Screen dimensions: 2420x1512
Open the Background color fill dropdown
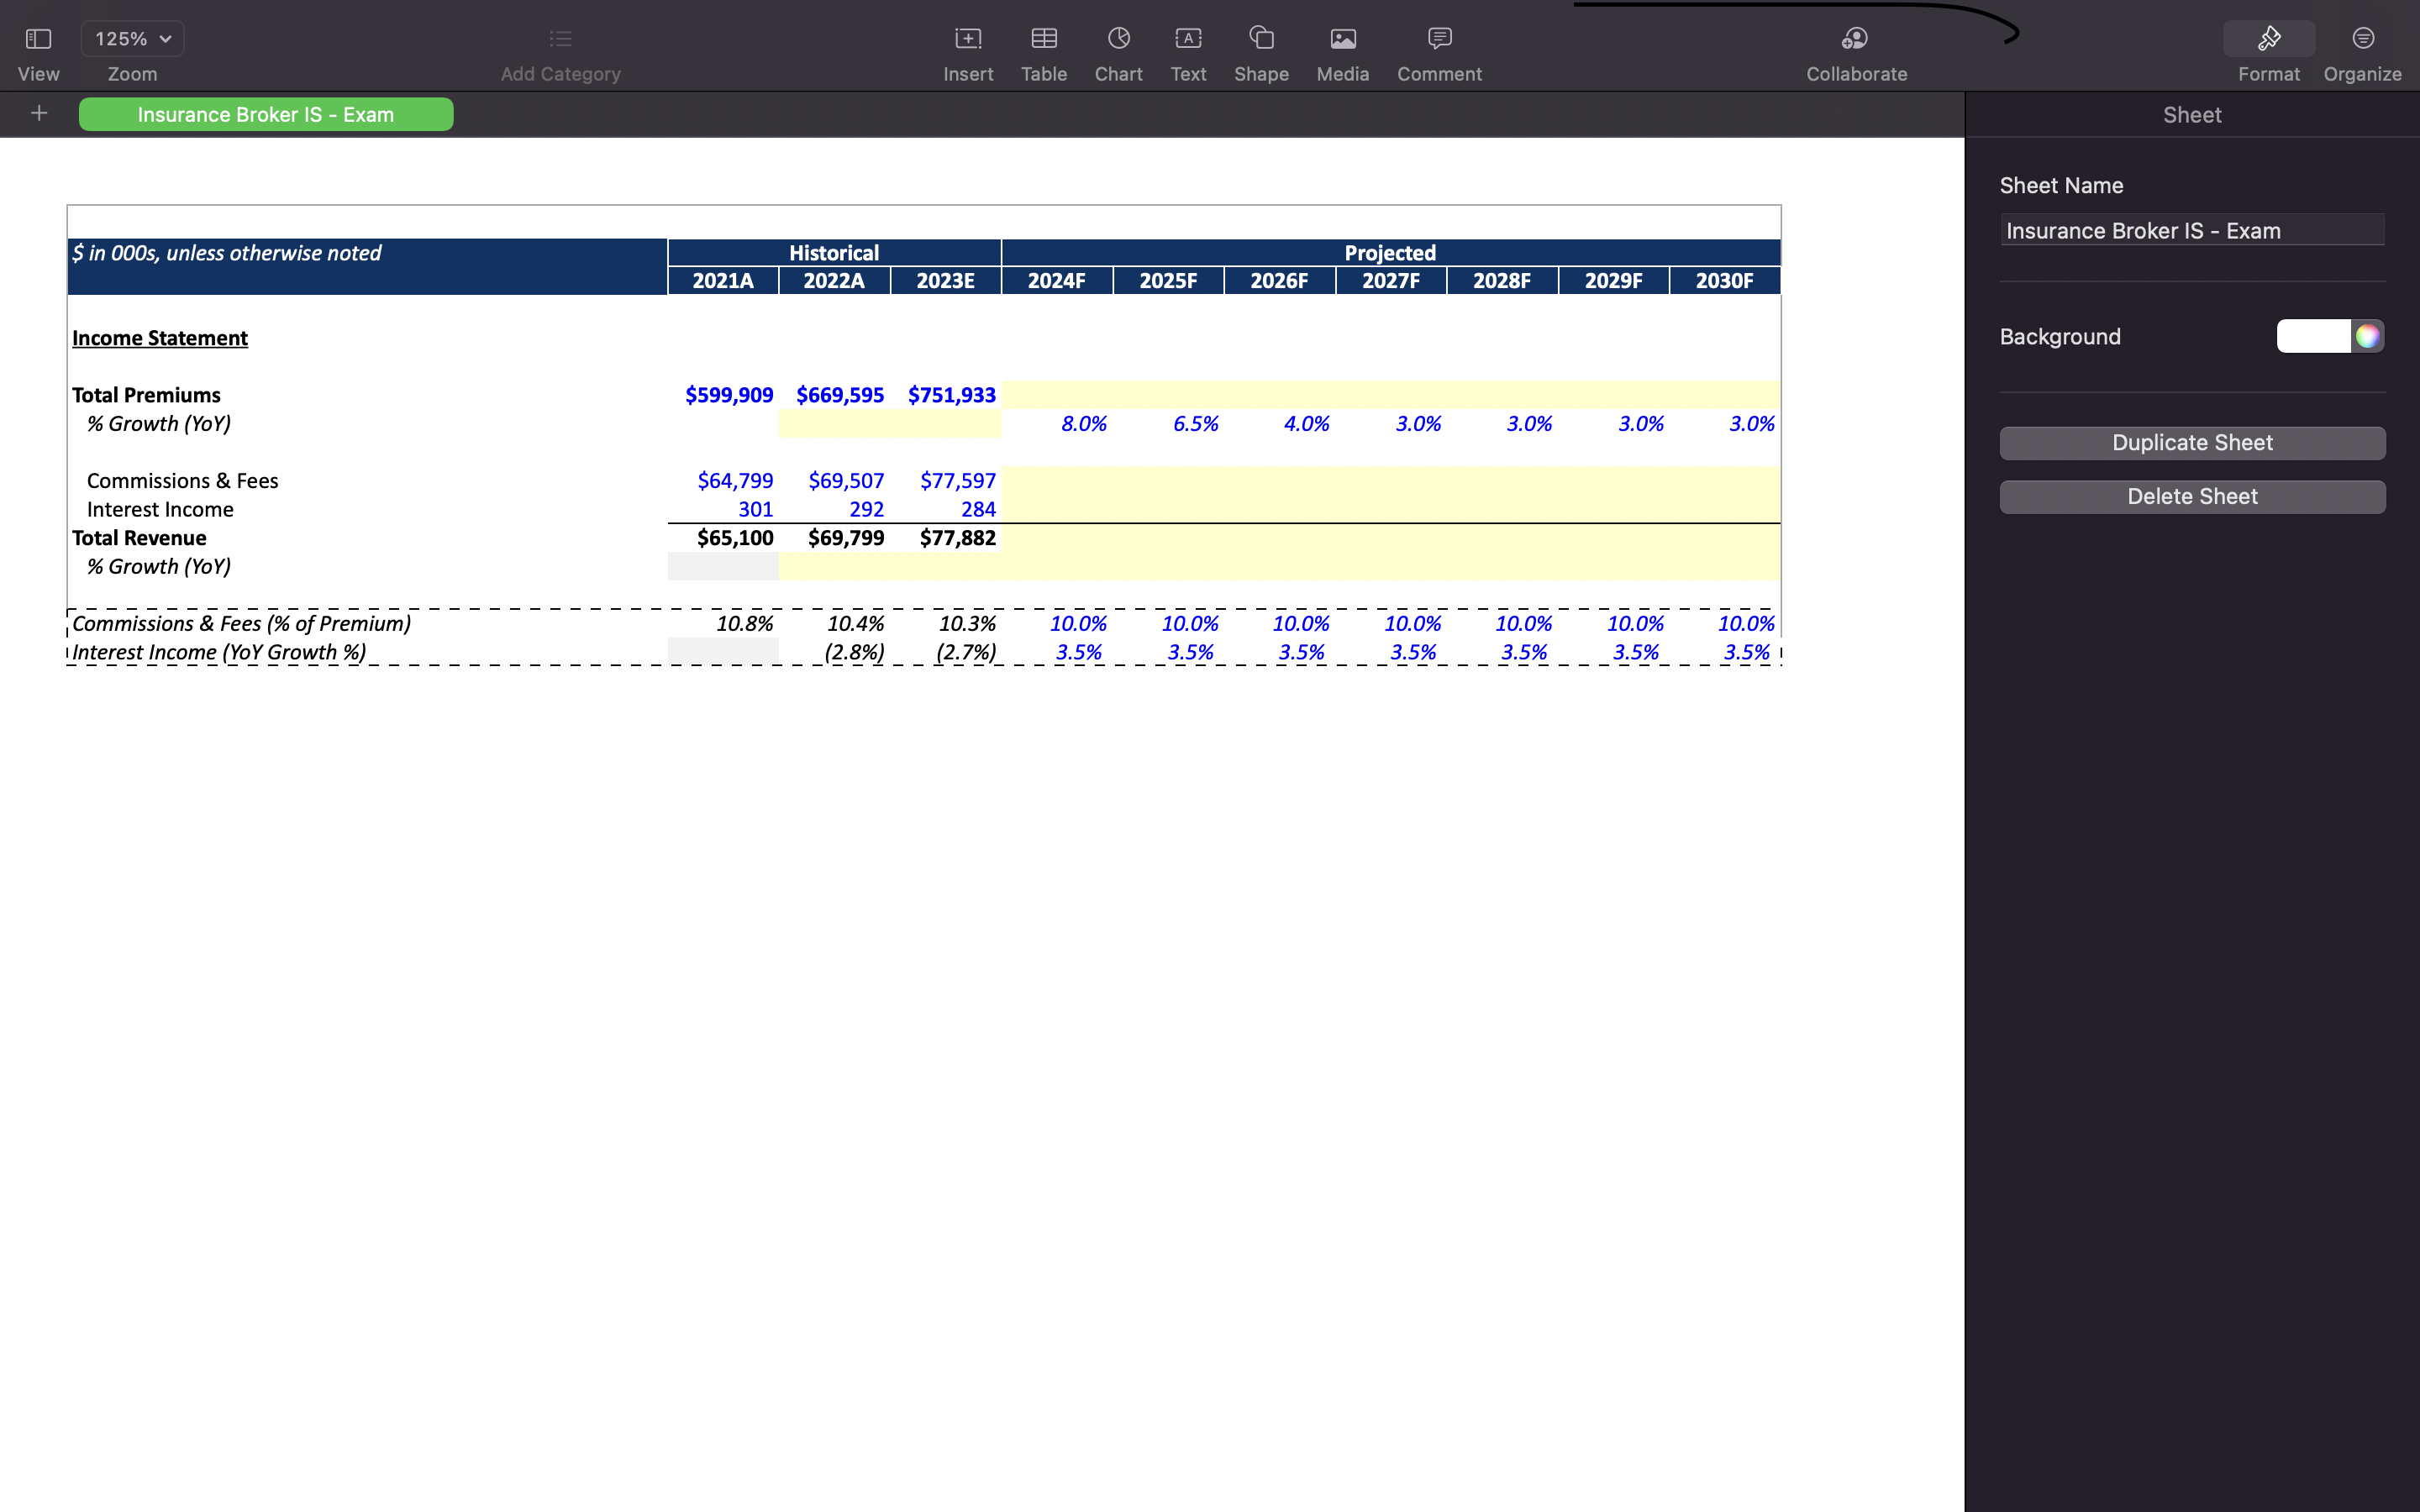click(2312, 337)
